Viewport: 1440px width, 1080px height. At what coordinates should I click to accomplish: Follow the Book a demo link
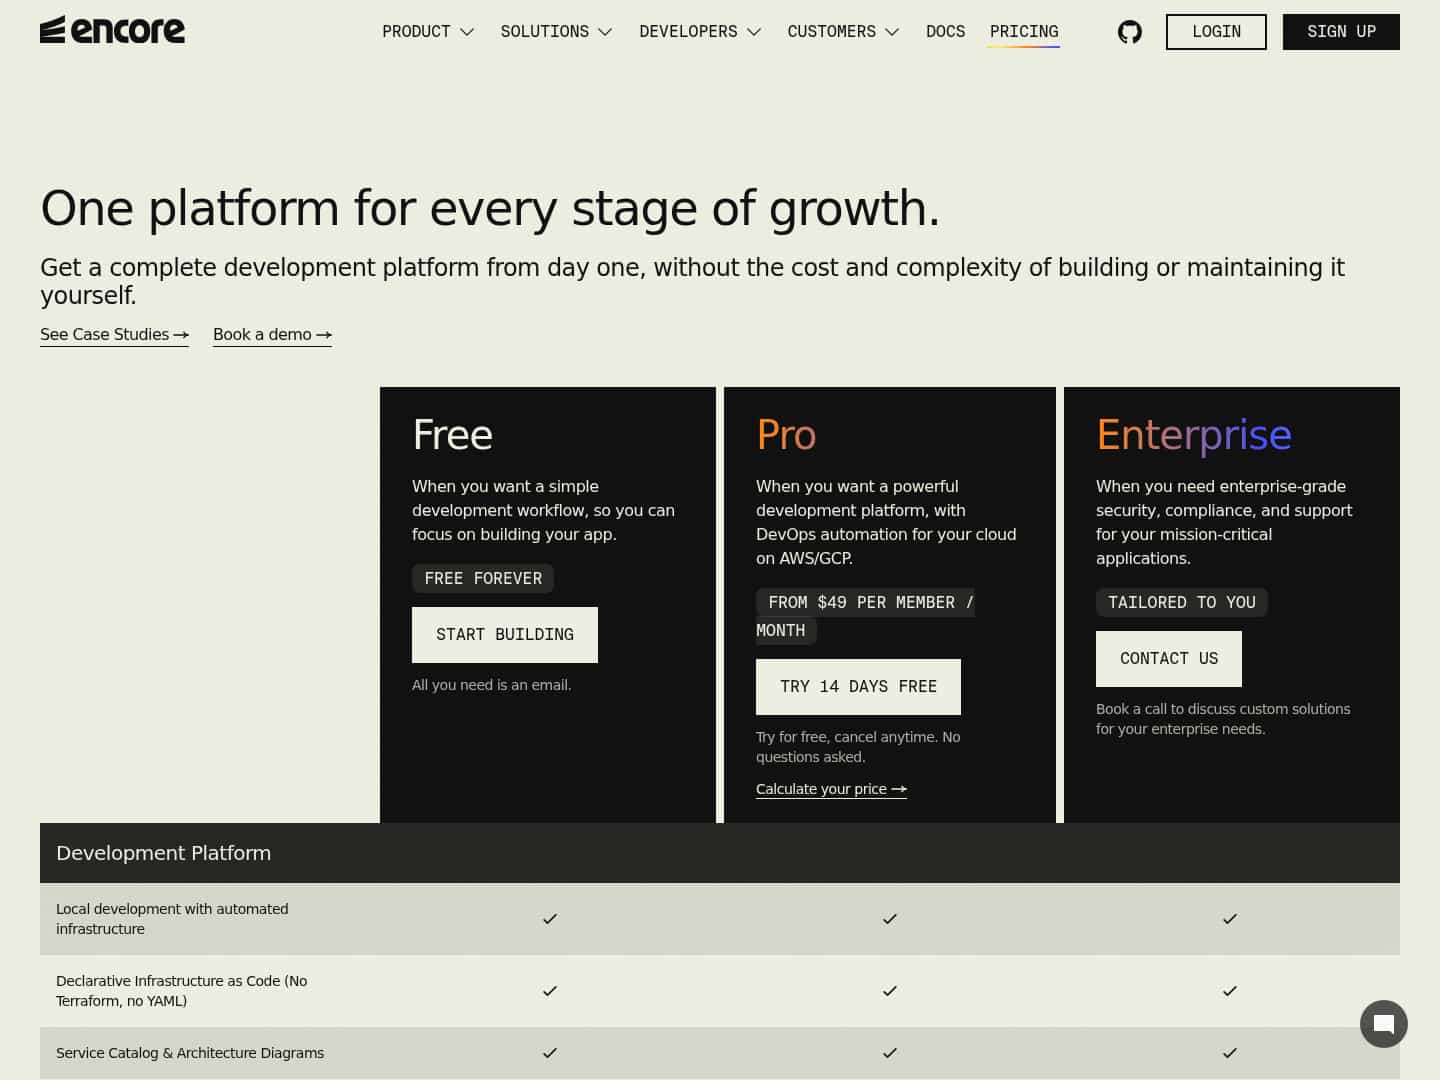pyautogui.click(x=272, y=335)
